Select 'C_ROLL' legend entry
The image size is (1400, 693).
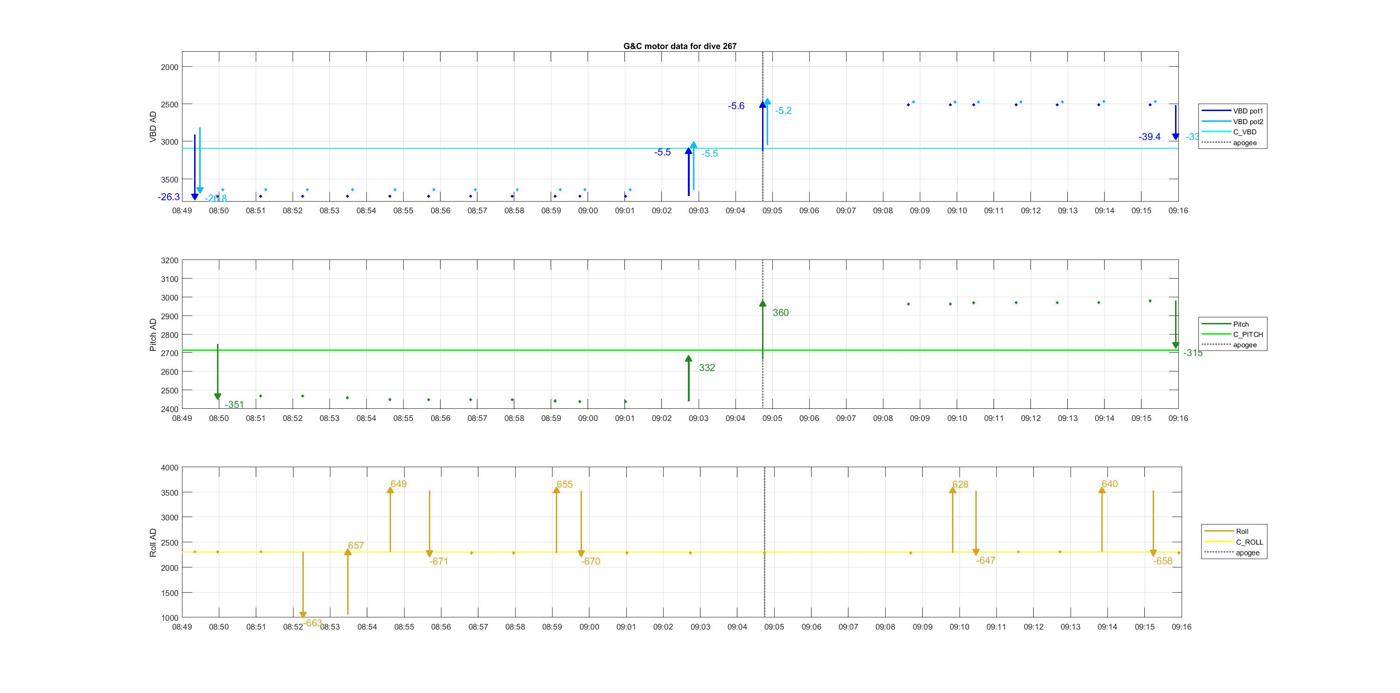tap(1234, 542)
